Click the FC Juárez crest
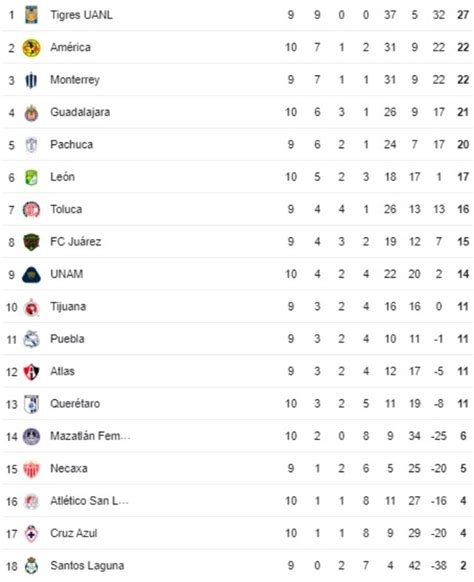 32,242
